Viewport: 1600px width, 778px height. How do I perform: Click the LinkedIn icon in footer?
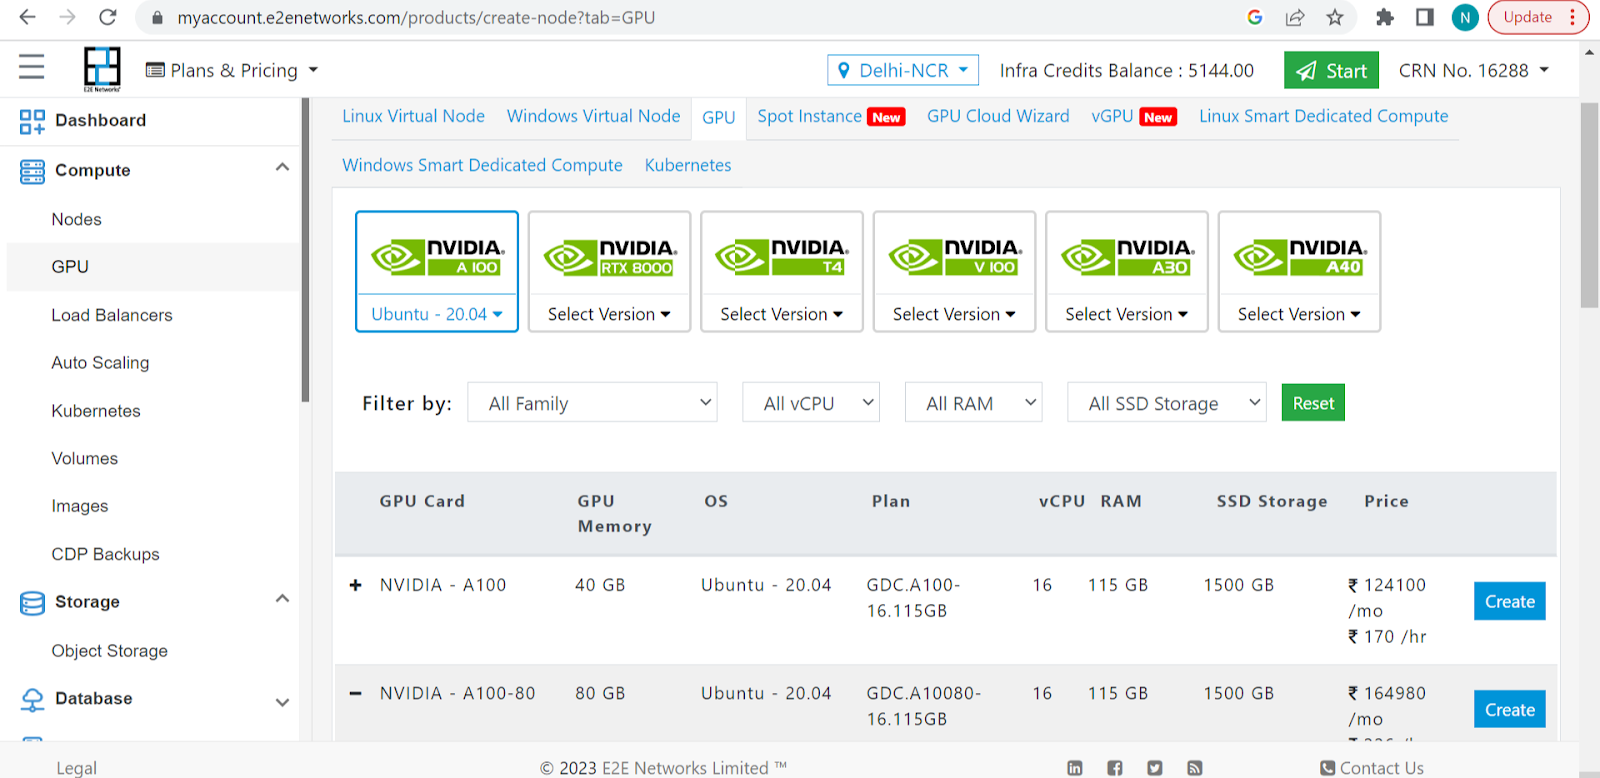click(1075, 768)
